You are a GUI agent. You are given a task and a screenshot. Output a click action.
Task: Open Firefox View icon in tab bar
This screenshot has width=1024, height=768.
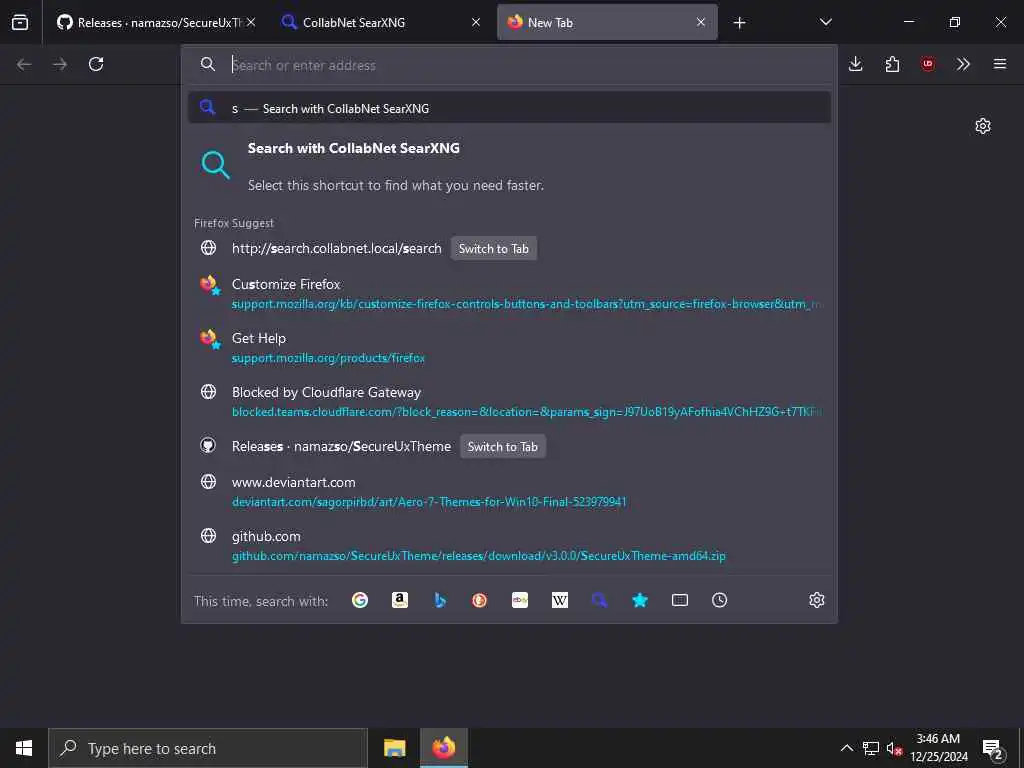point(20,22)
